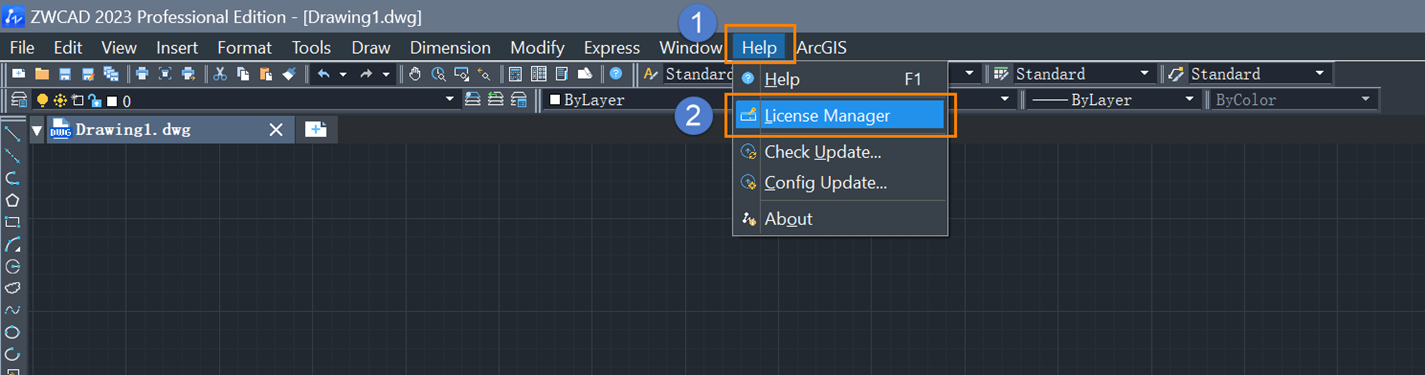This screenshot has height=375, width=1425.
Task: Toggle layer 0 freeze sun icon
Action: 60,100
